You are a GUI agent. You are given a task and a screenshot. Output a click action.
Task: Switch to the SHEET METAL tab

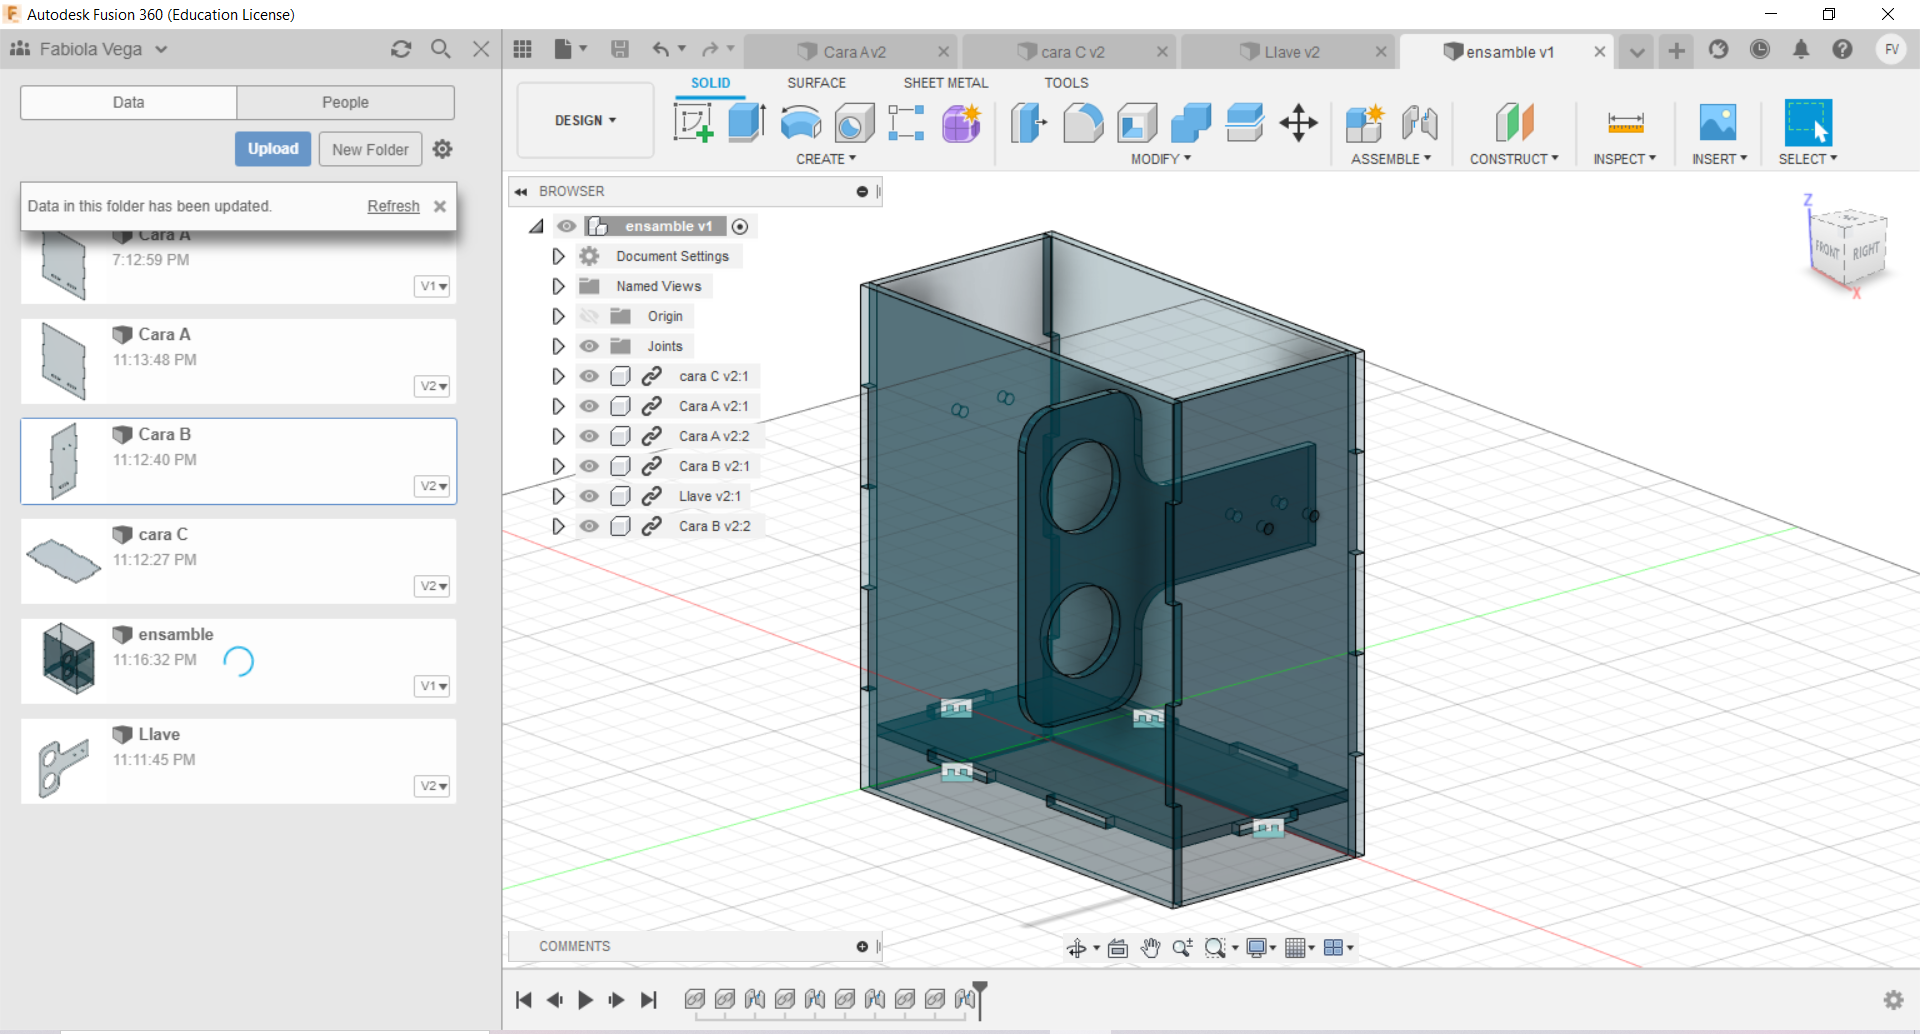[x=945, y=83]
